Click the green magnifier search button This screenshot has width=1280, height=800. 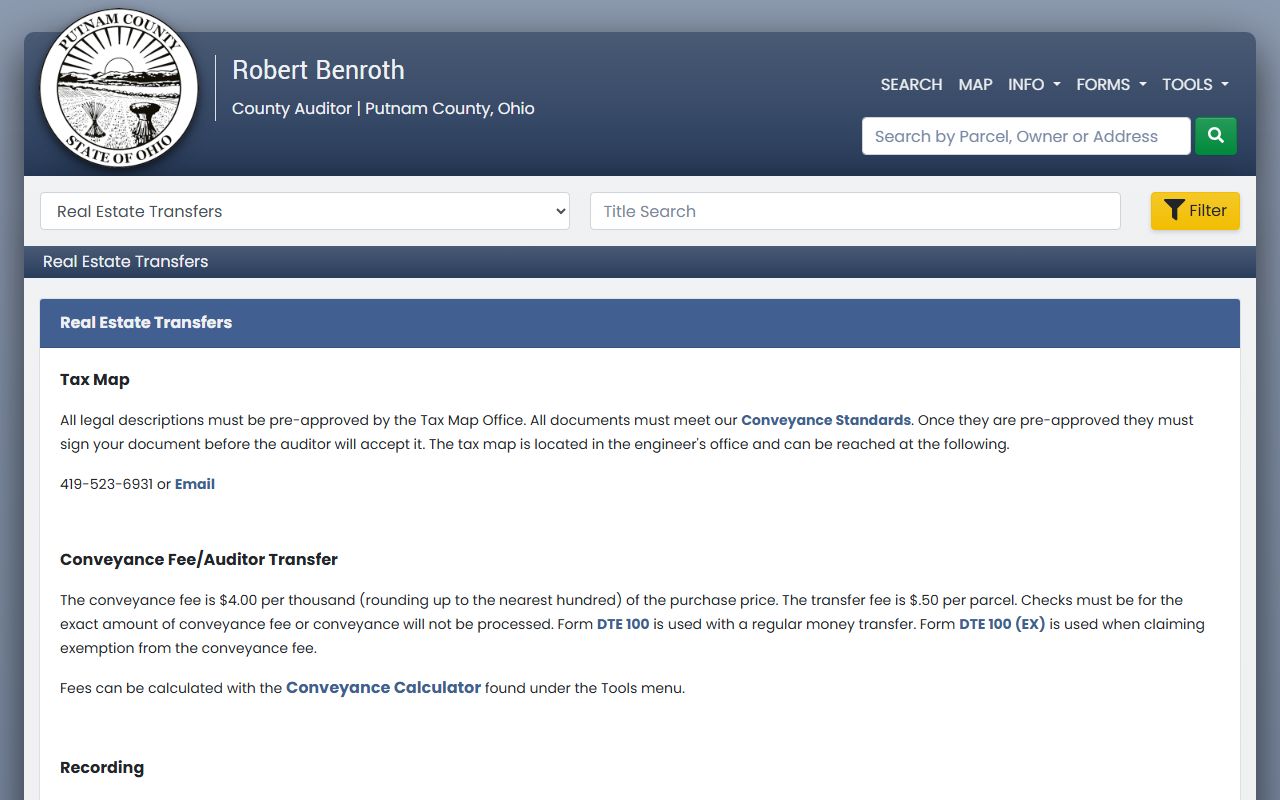[x=1215, y=136]
